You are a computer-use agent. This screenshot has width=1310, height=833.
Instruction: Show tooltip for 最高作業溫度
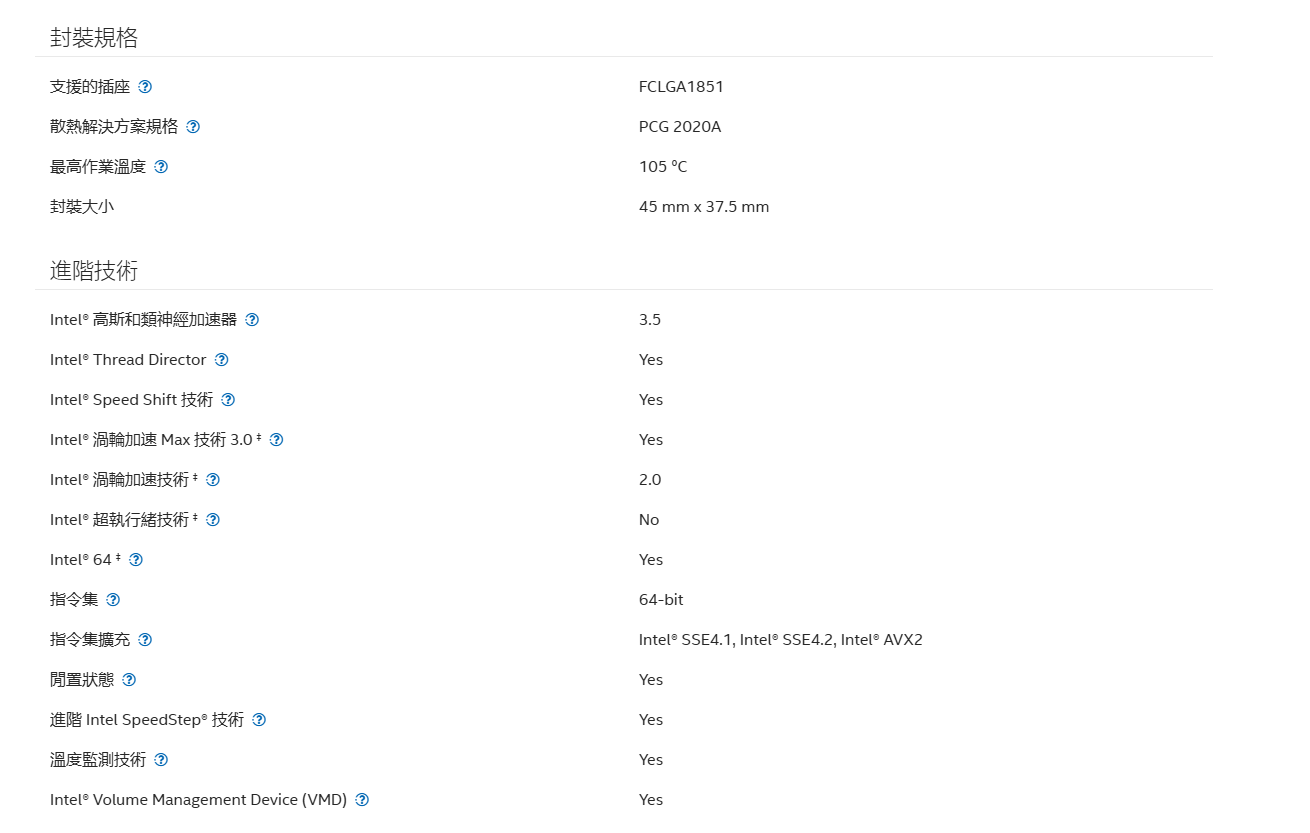coord(161,167)
